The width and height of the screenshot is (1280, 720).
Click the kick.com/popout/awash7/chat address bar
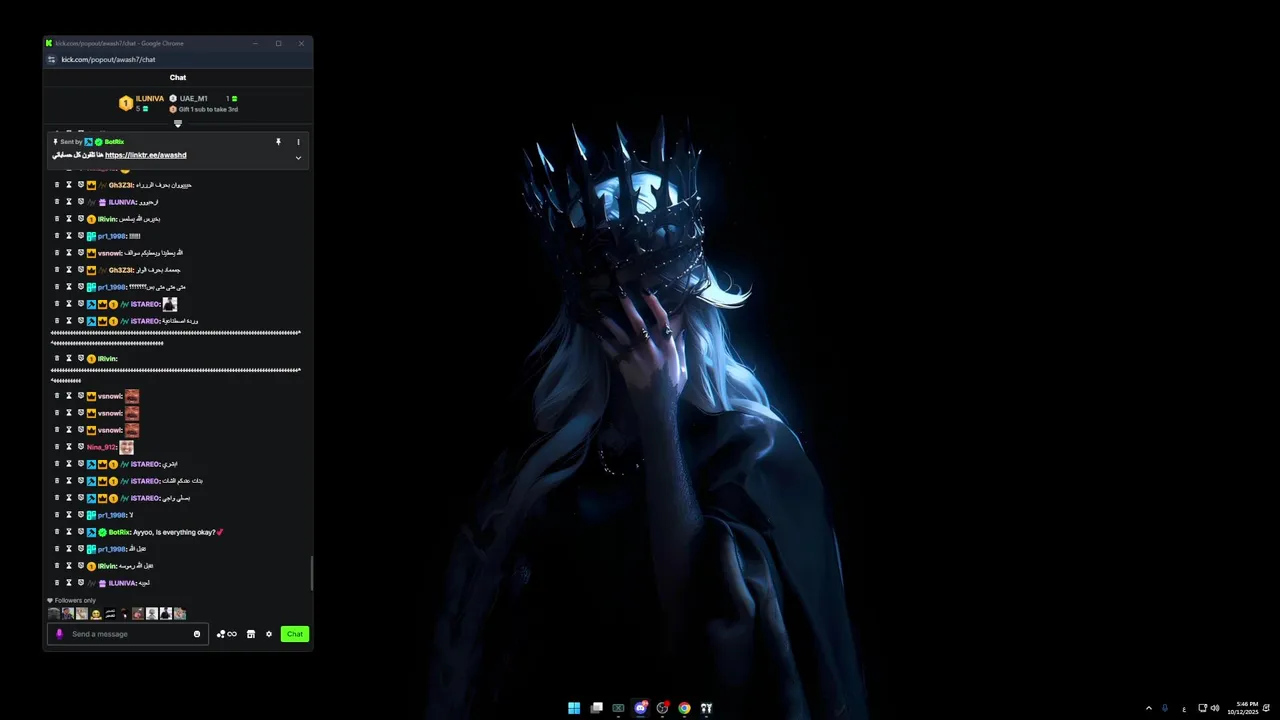click(108, 60)
